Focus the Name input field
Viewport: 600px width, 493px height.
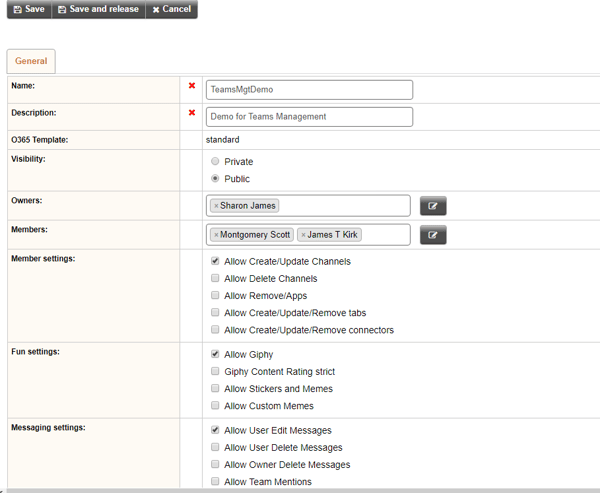click(309, 90)
